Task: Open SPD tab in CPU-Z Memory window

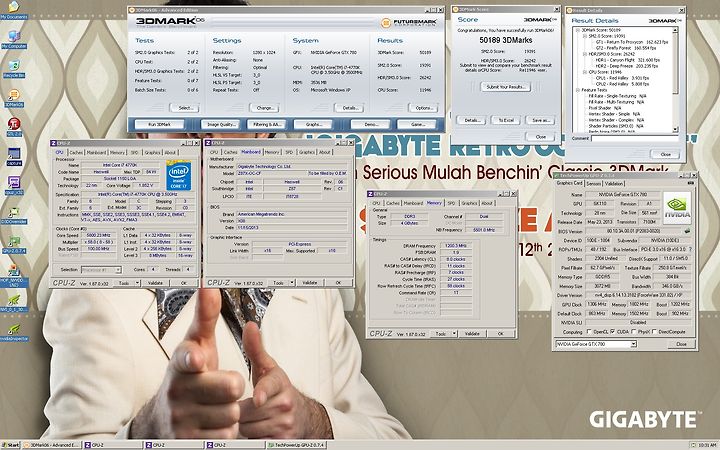Action: (x=451, y=203)
